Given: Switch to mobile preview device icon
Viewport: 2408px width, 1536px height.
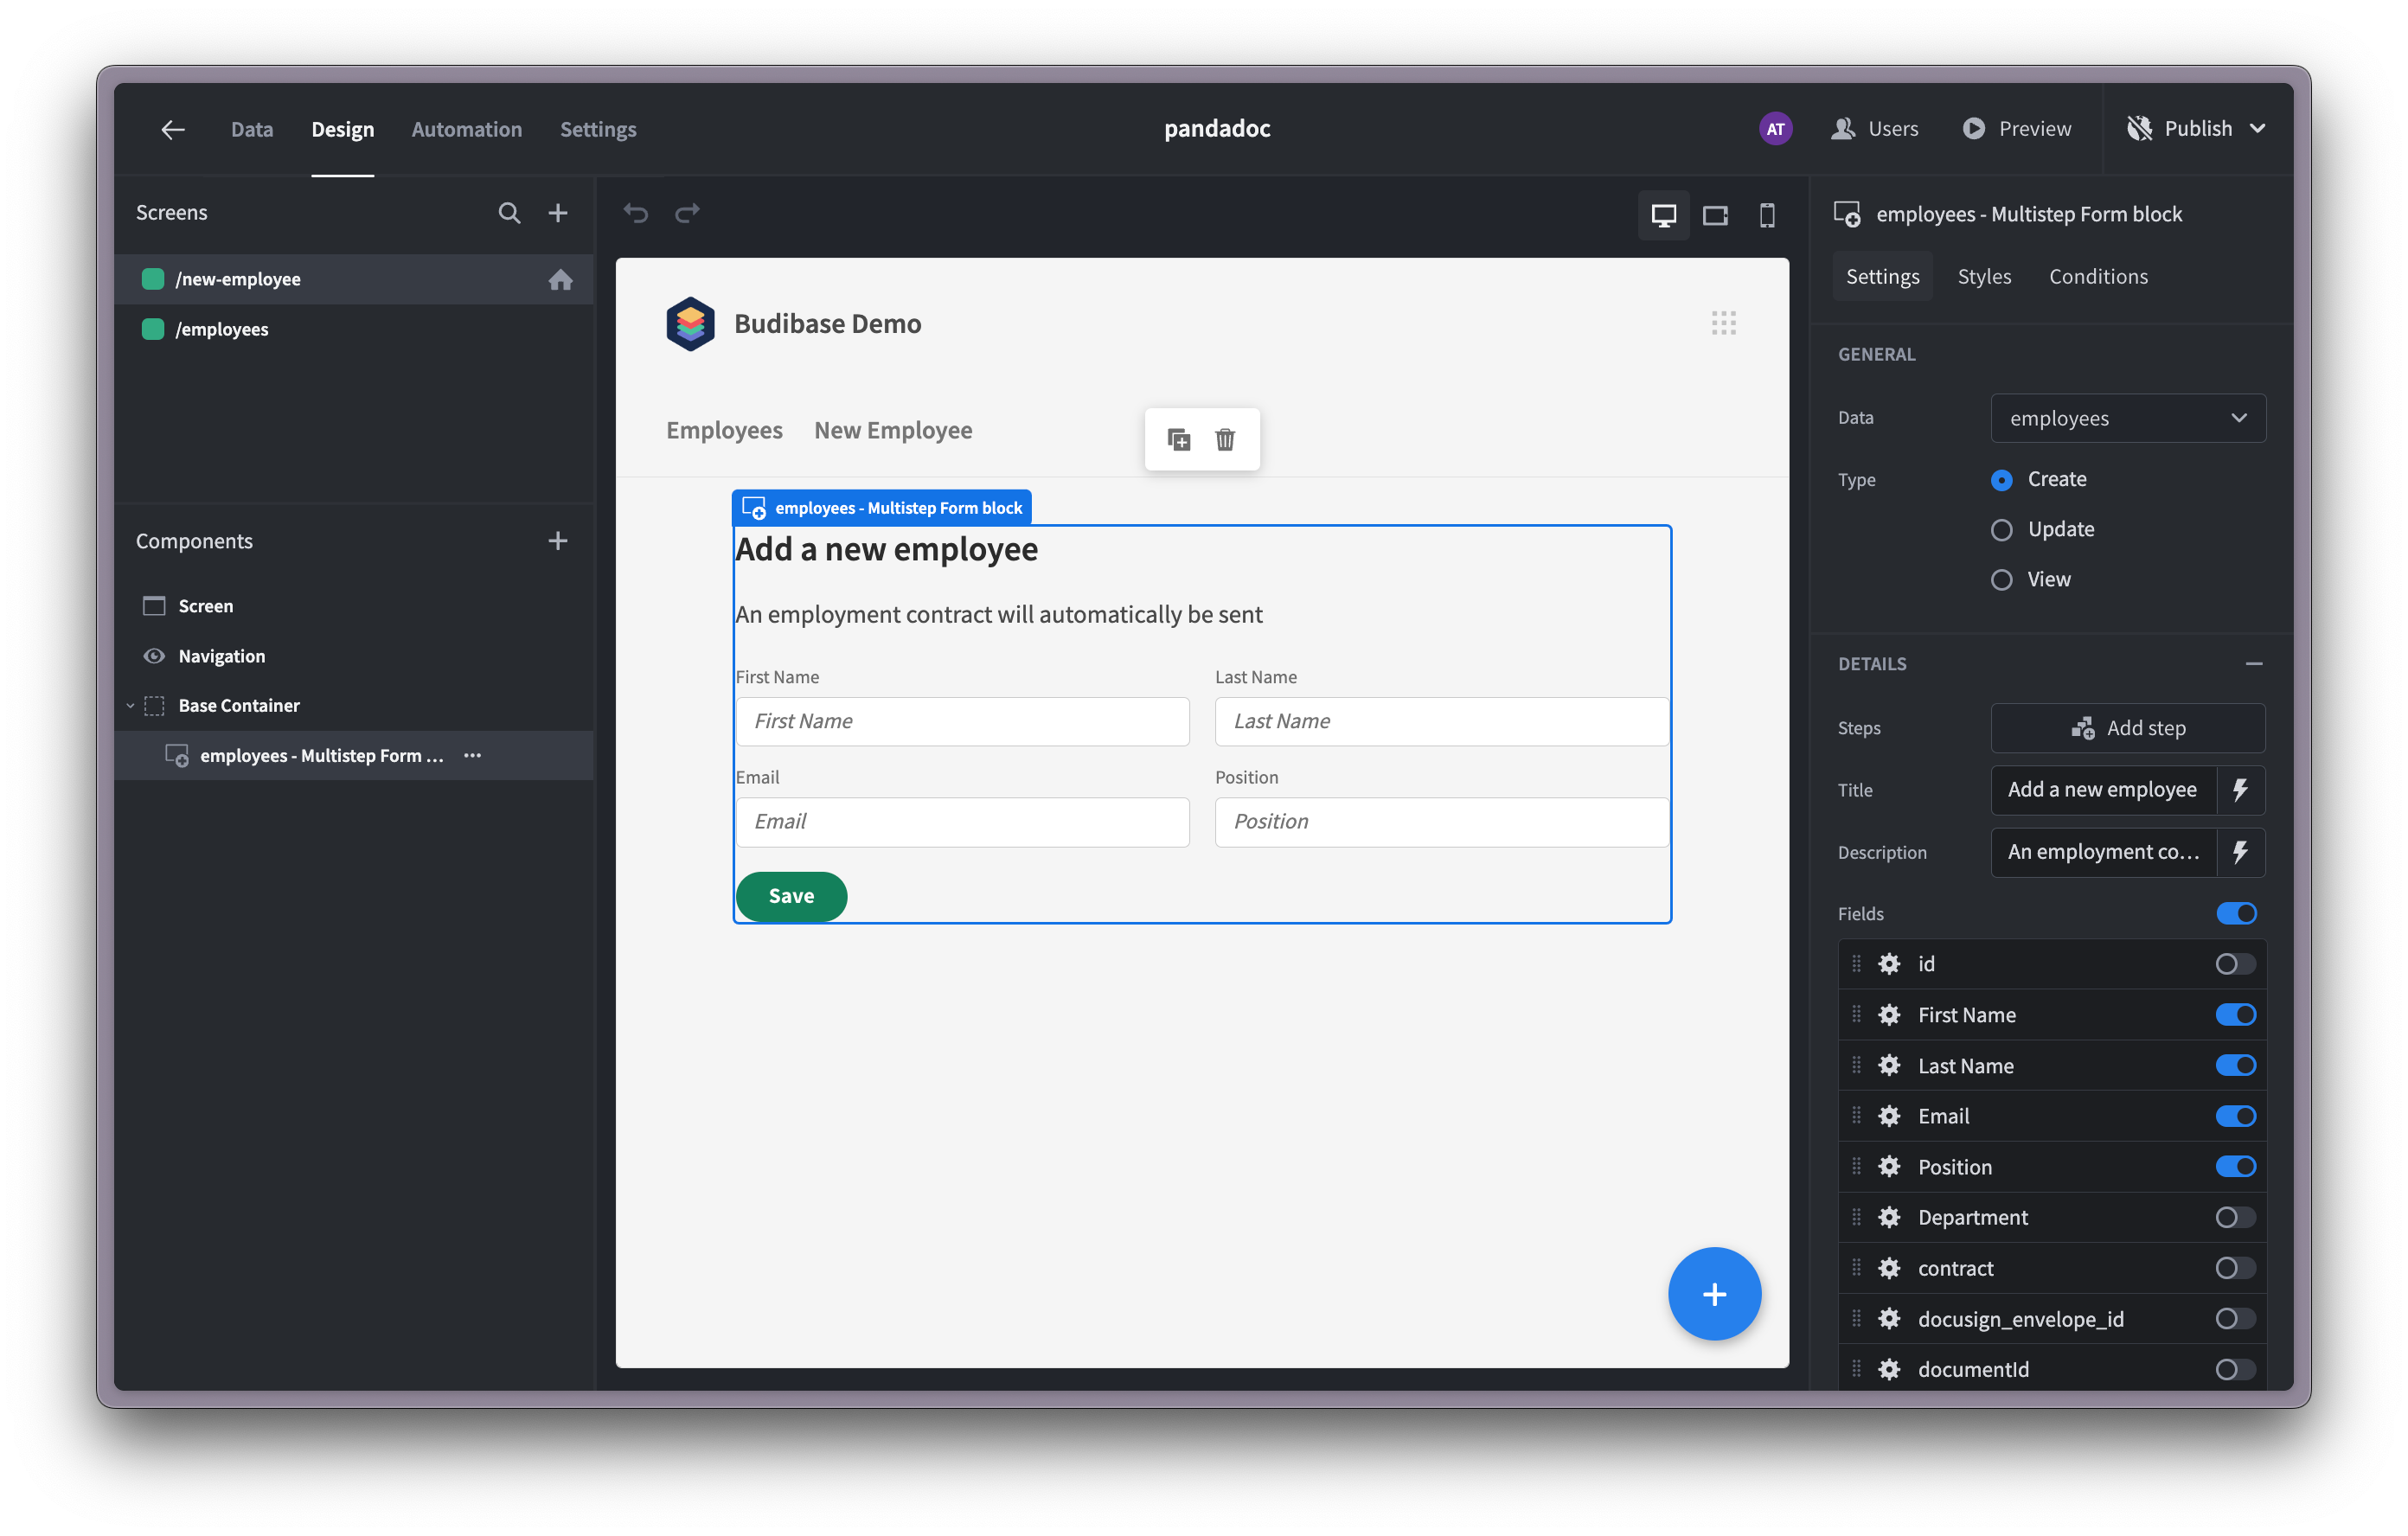Looking at the screenshot, I should (x=1767, y=215).
